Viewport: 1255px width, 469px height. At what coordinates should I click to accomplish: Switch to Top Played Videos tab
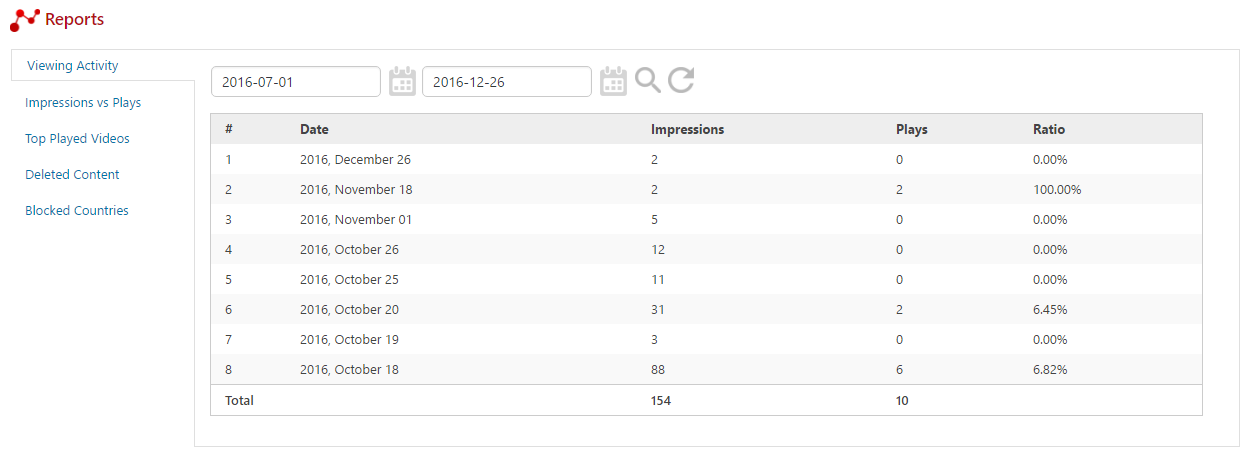coord(77,139)
